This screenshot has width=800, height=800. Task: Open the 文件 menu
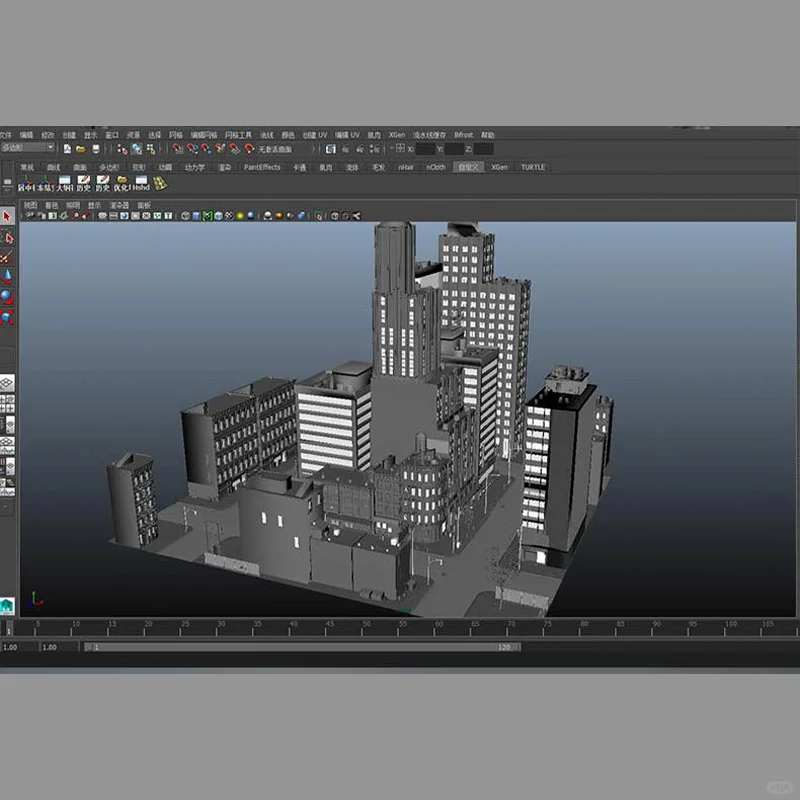click(6, 135)
